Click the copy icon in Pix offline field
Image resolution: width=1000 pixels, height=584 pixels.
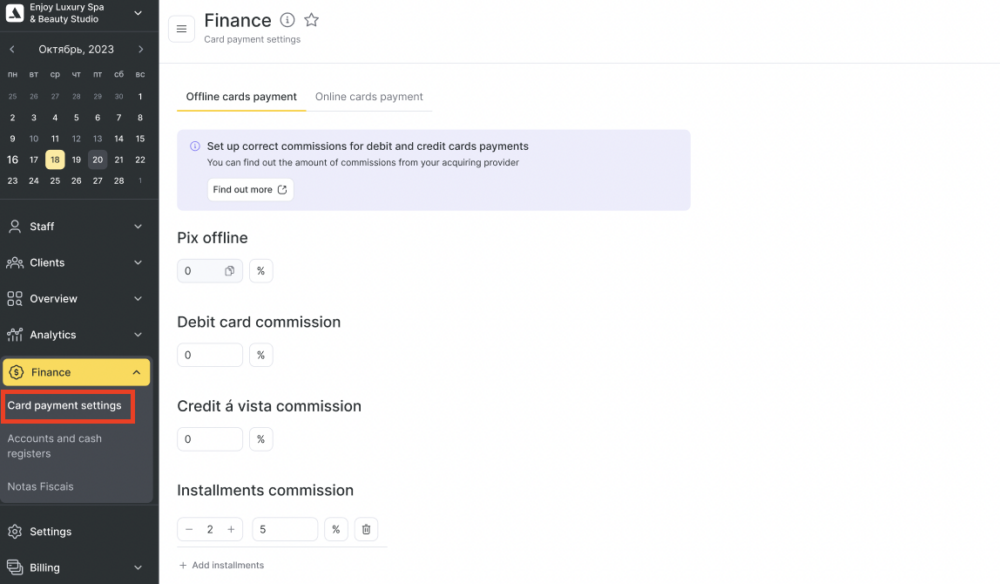coord(230,271)
